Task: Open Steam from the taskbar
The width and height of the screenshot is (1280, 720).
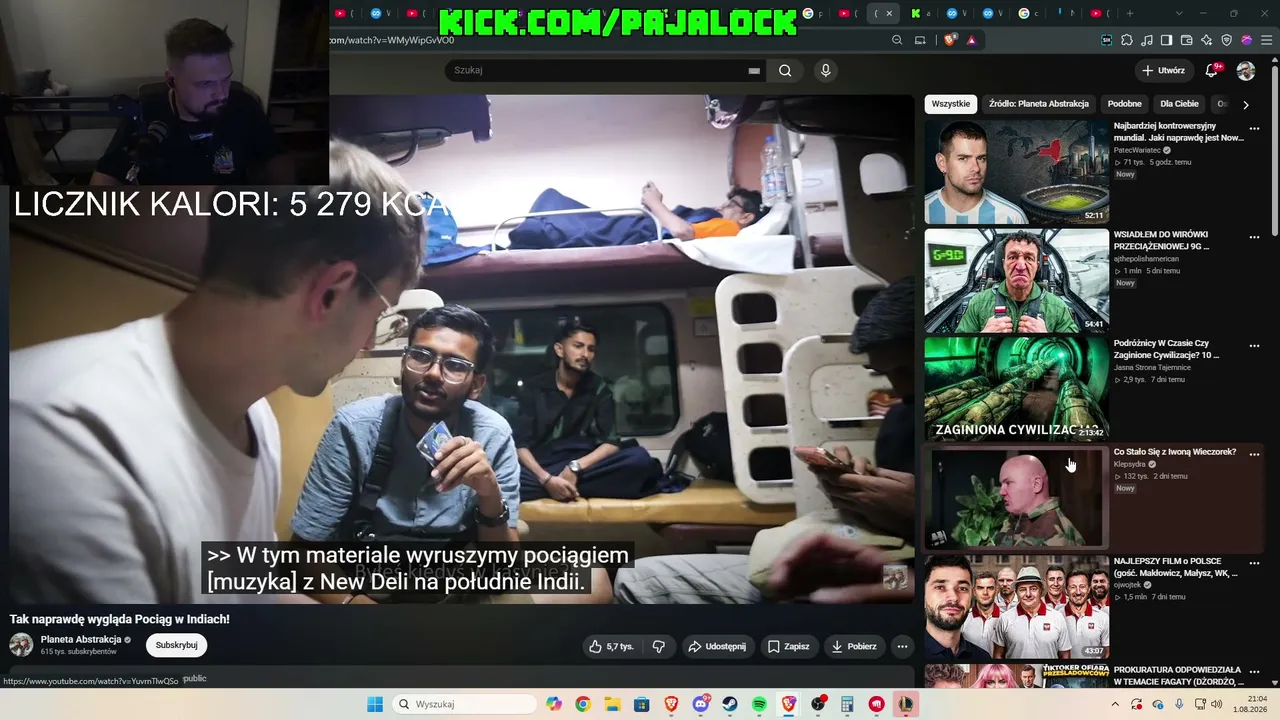Action: (x=730, y=704)
